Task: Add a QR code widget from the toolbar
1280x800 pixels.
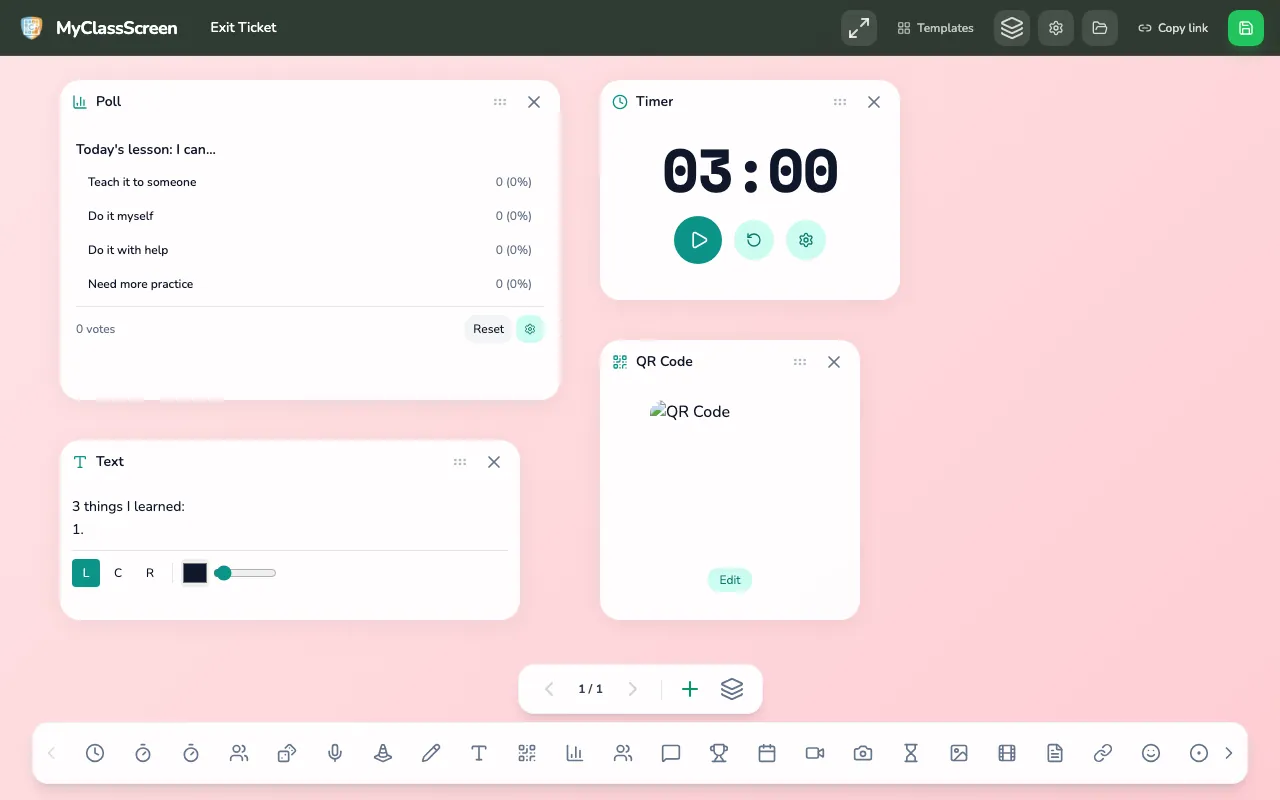Action: point(527,753)
